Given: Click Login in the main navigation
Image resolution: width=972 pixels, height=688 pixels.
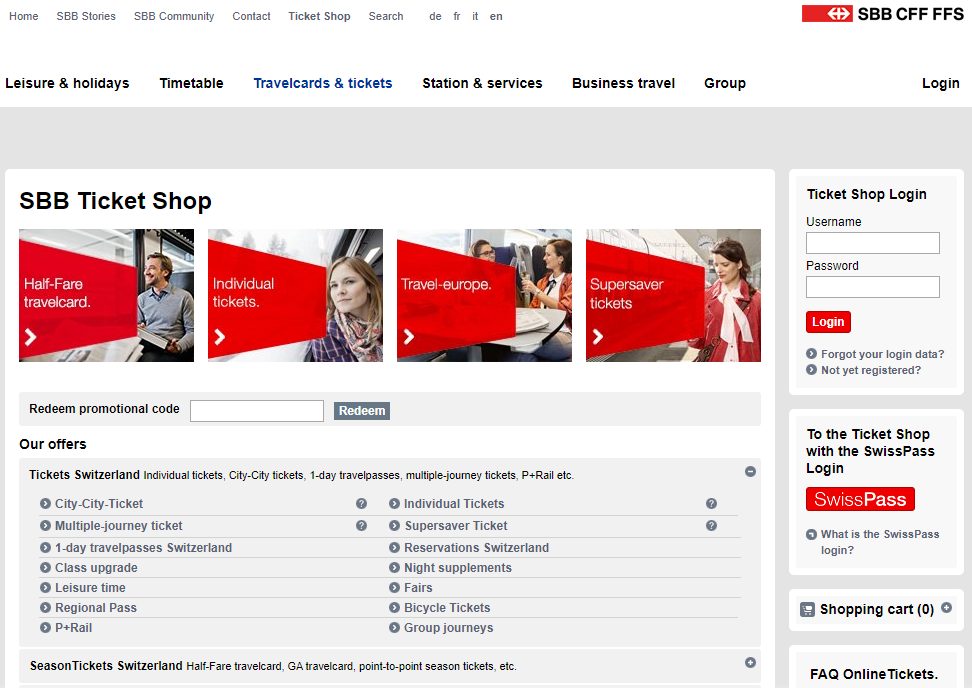Looking at the screenshot, I should 940,83.
